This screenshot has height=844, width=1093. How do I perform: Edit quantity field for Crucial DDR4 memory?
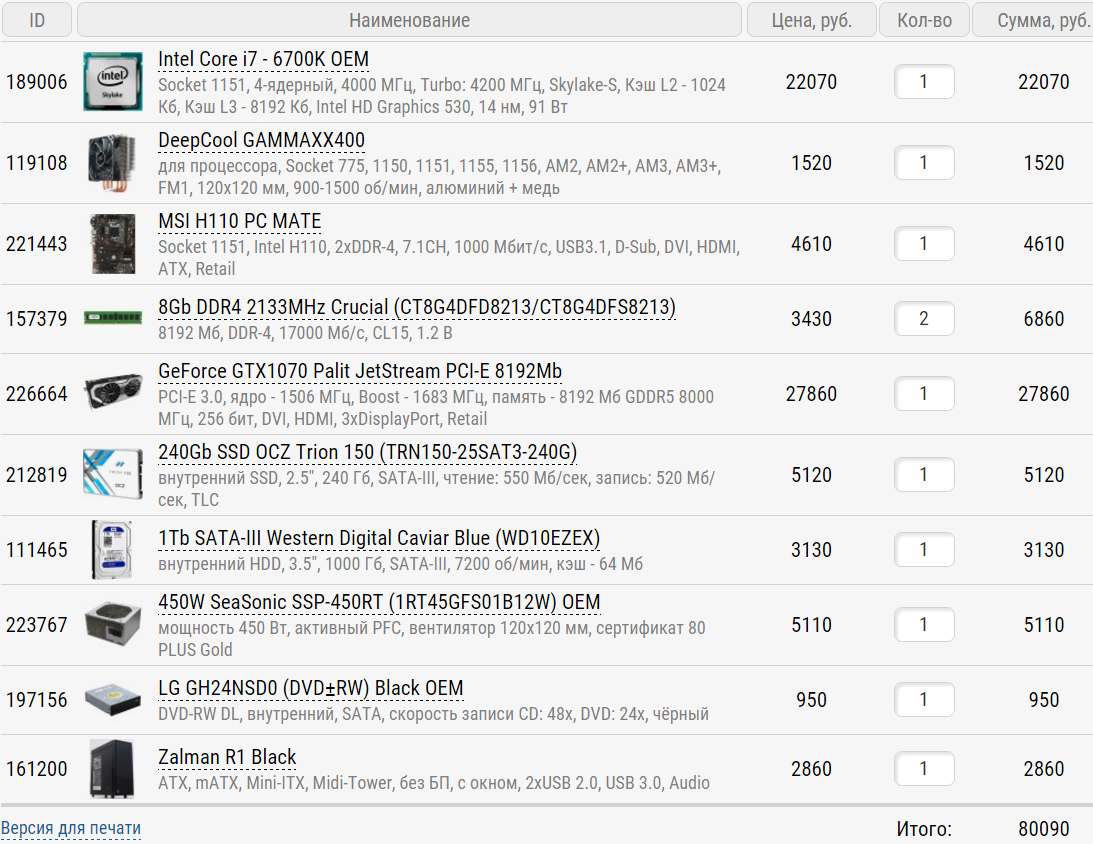tap(924, 319)
